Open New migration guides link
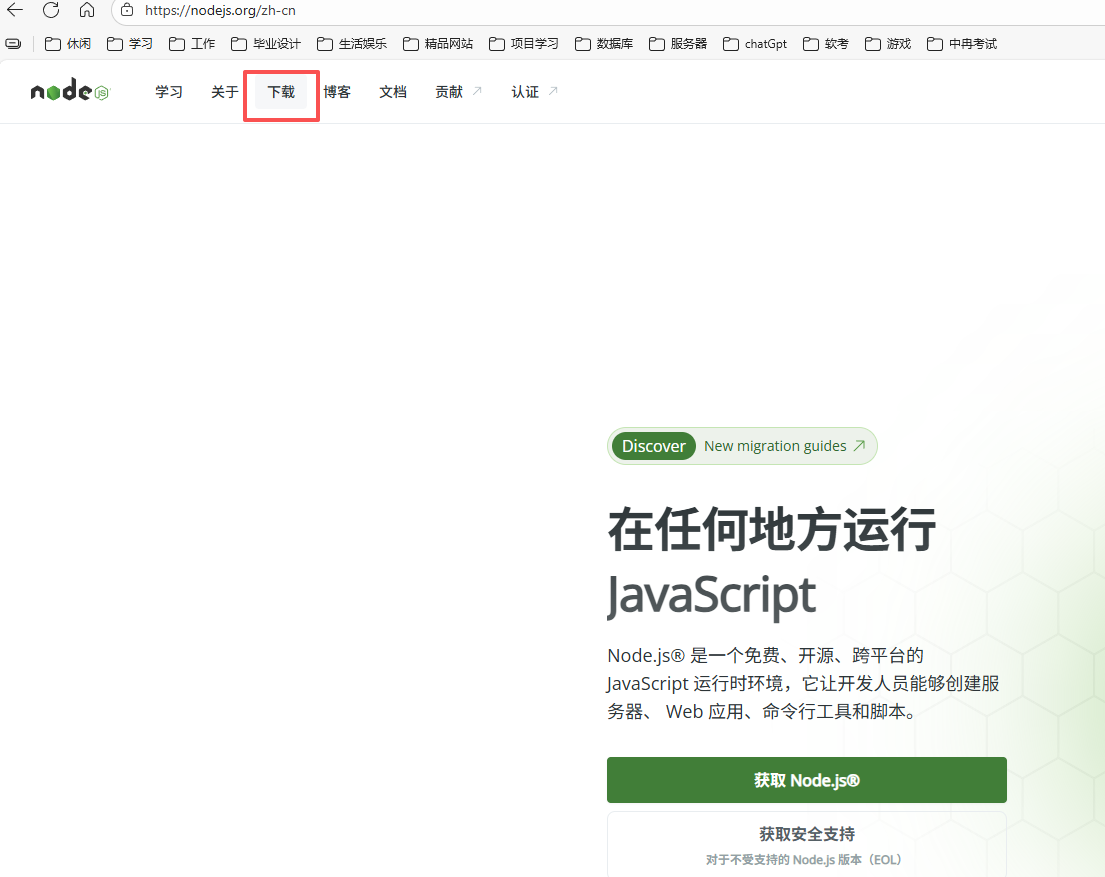Screen dimensions: 1105x877 784,446
